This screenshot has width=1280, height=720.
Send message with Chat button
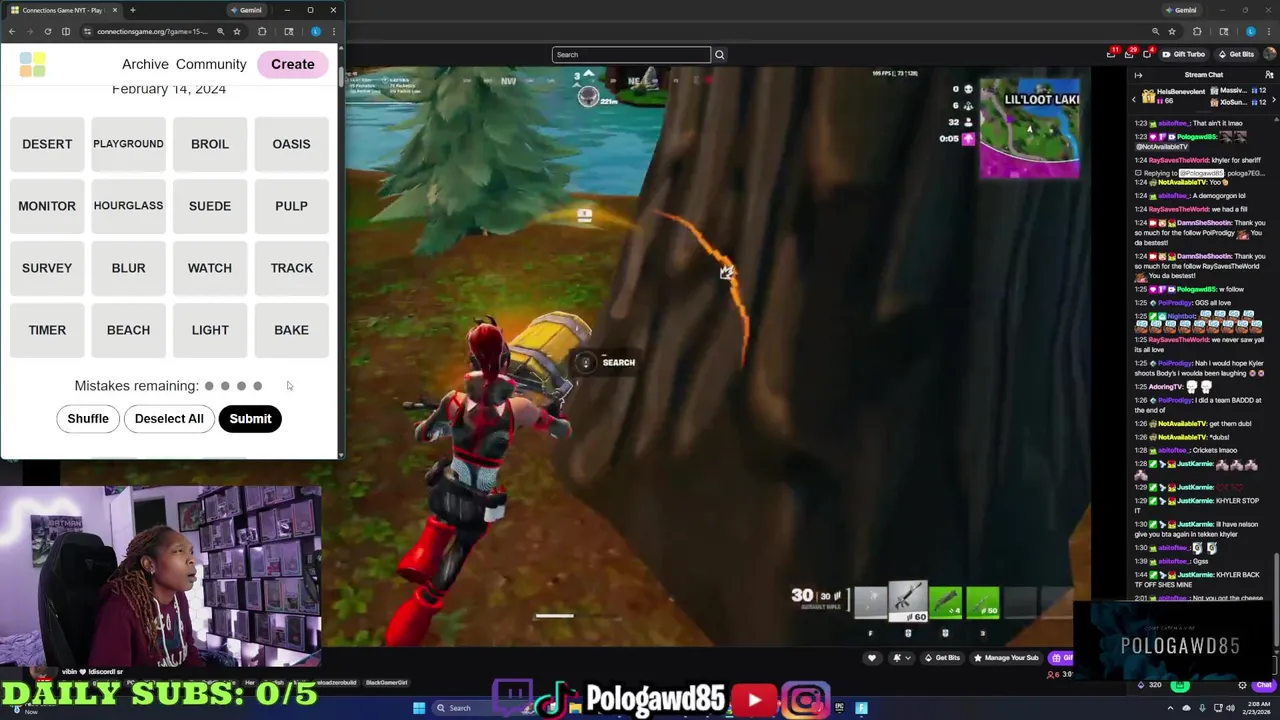click(1266, 685)
